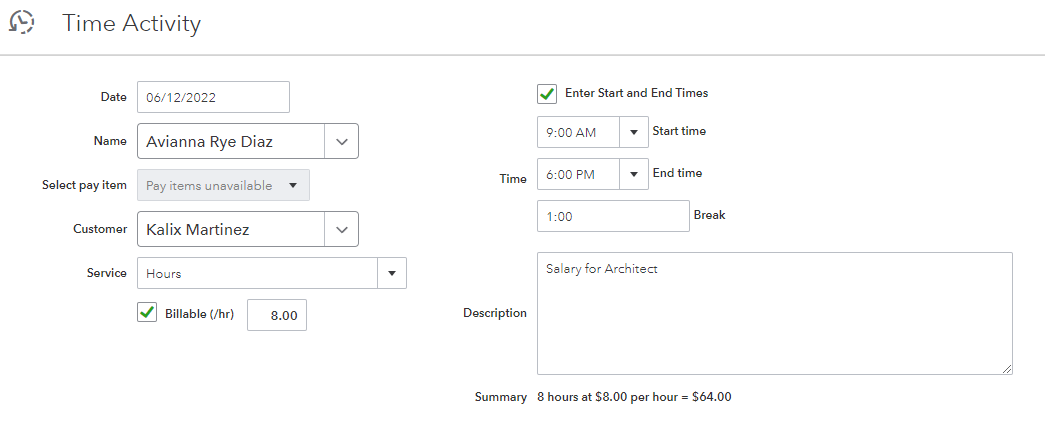The height and width of the screenshot is (439, 1045).
Task: Click the billable rate field showing 8.00
Action: coord(277,315)
